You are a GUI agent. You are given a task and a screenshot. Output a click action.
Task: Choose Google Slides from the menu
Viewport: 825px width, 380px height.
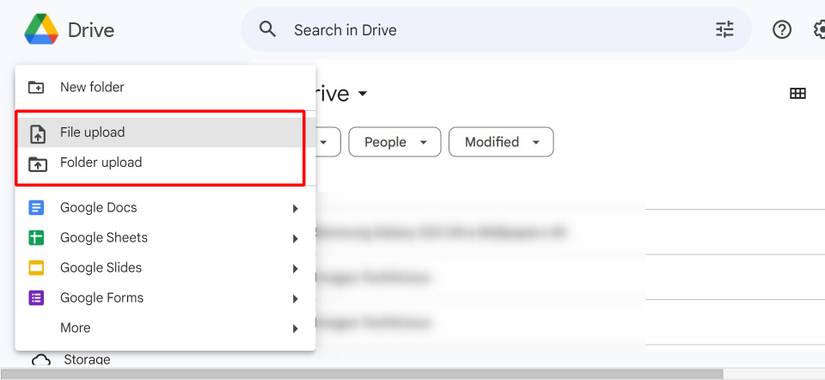(x=165, y=267)
